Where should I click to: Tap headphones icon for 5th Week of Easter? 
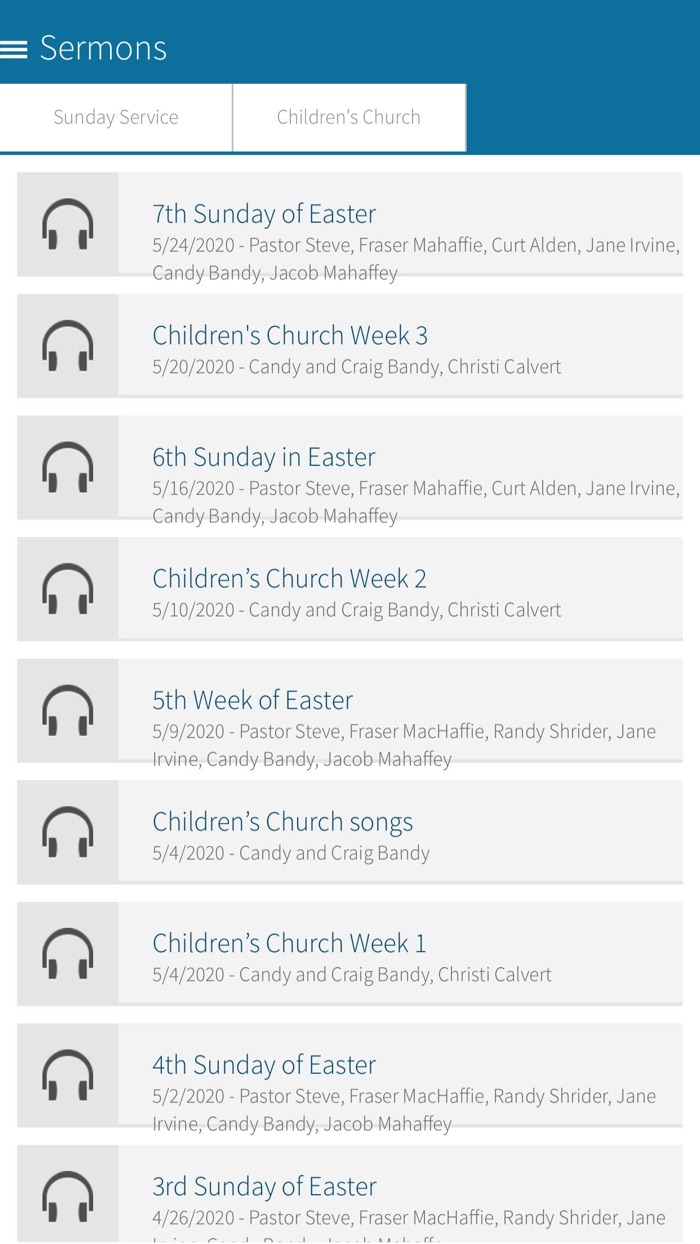(x=68, y=710)
